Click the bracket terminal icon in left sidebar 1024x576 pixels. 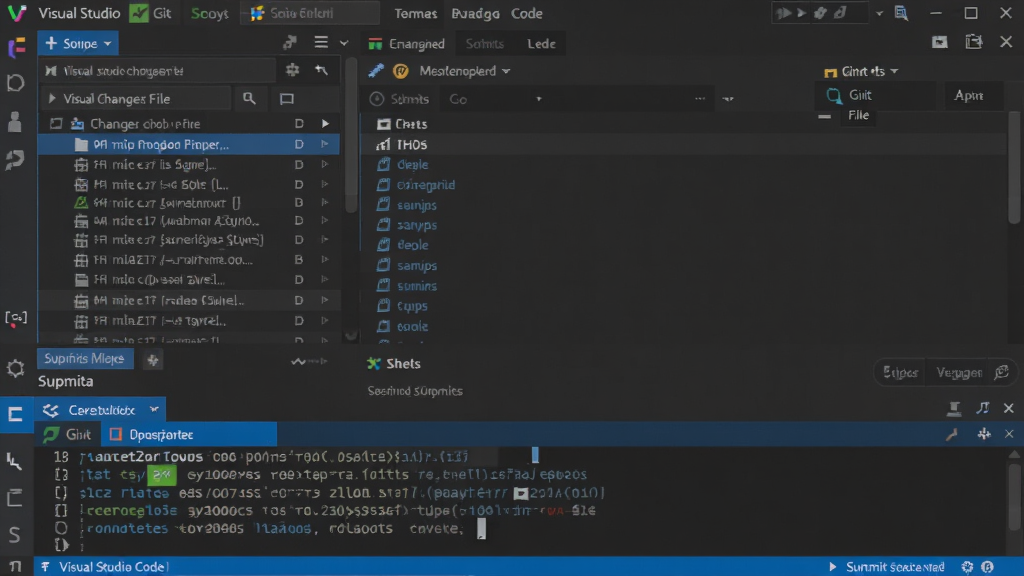point(16,319)
